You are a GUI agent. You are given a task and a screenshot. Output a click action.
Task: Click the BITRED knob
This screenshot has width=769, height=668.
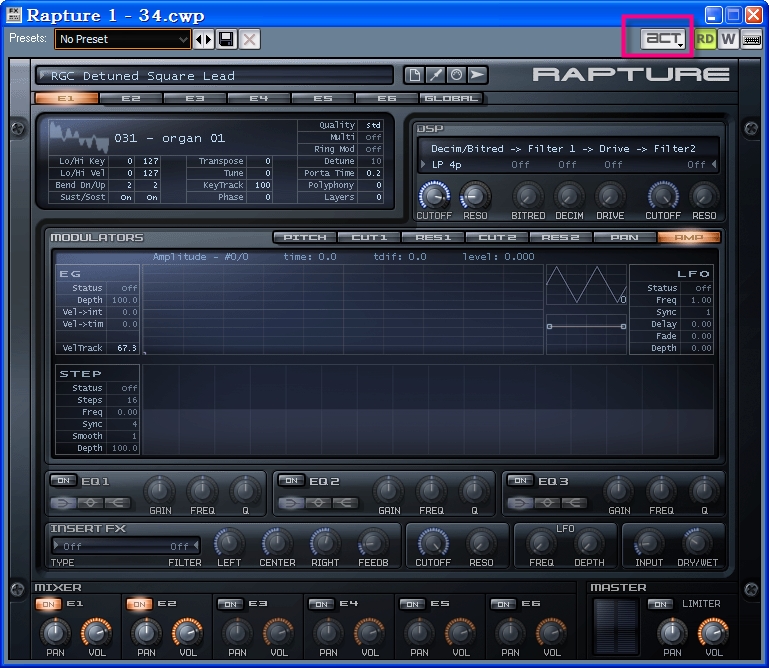528,196
